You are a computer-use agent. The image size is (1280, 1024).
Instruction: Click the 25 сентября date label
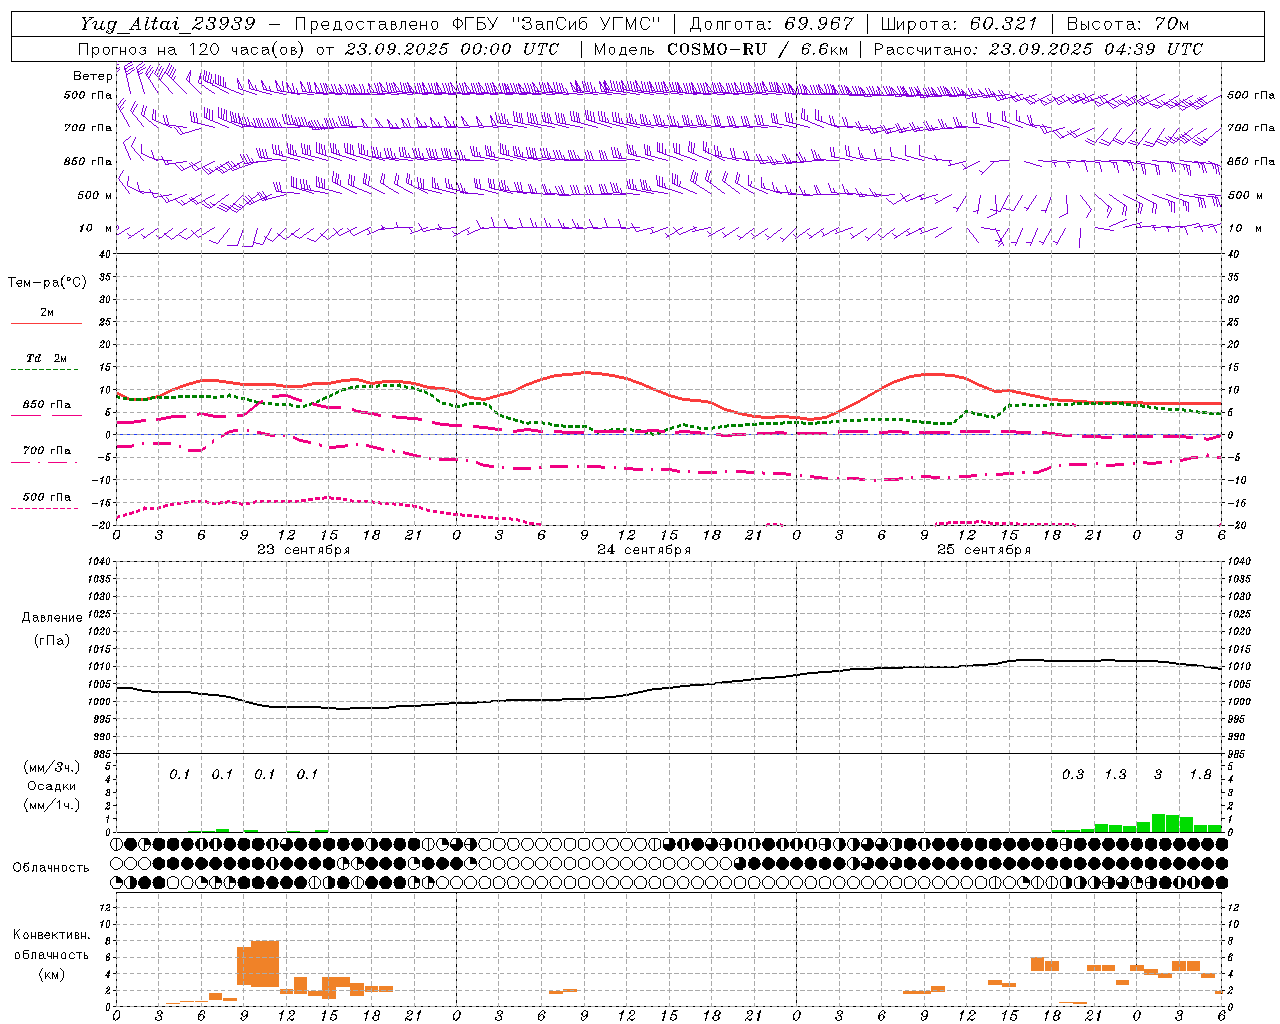(984, 550)
